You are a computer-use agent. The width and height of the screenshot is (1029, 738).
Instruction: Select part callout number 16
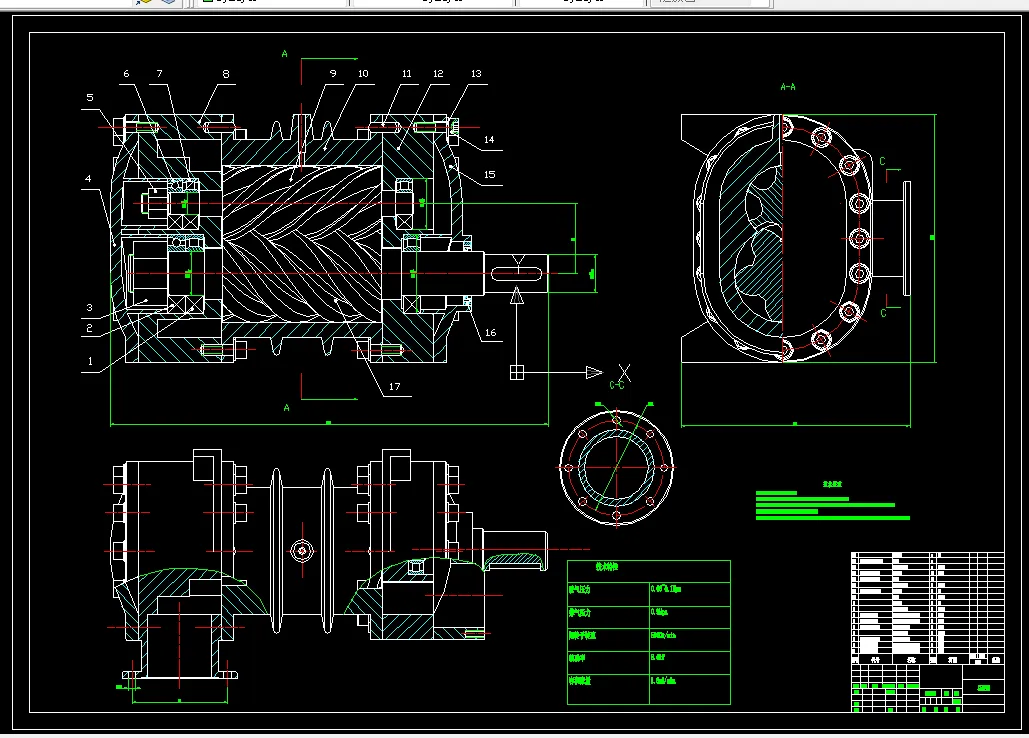tap(490, 333)
